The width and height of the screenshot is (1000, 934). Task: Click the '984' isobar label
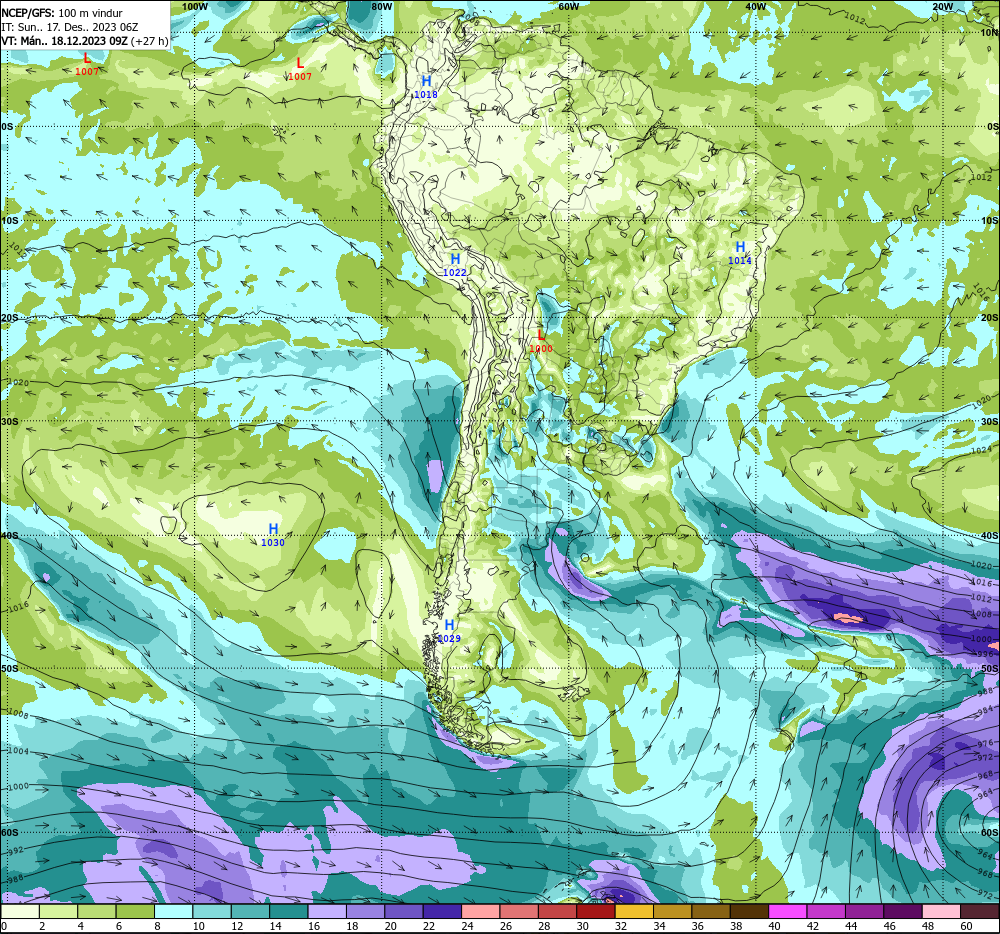(x=985, y=710)
